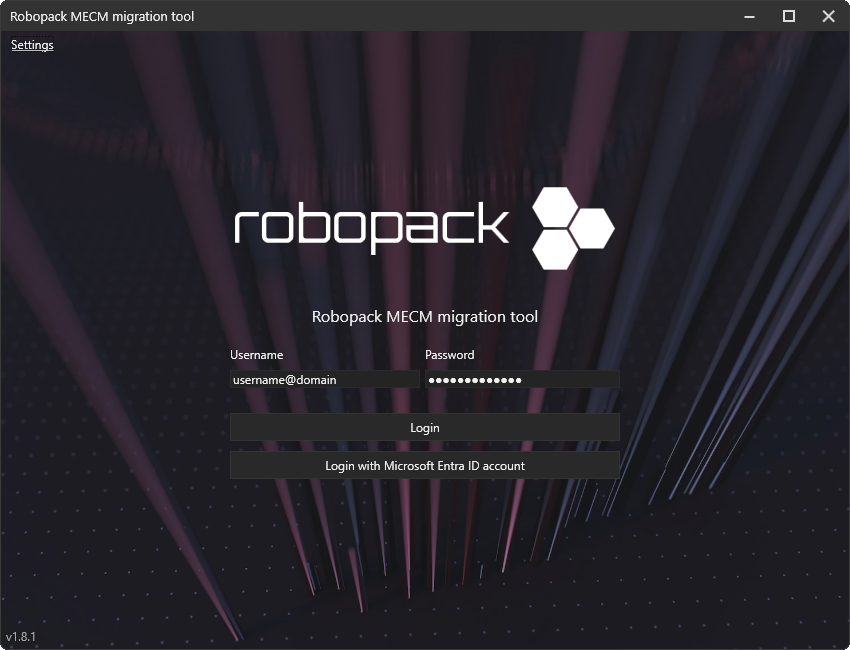Click the X close icon
This screenshot has width=850, height=650.
(827, 16)
